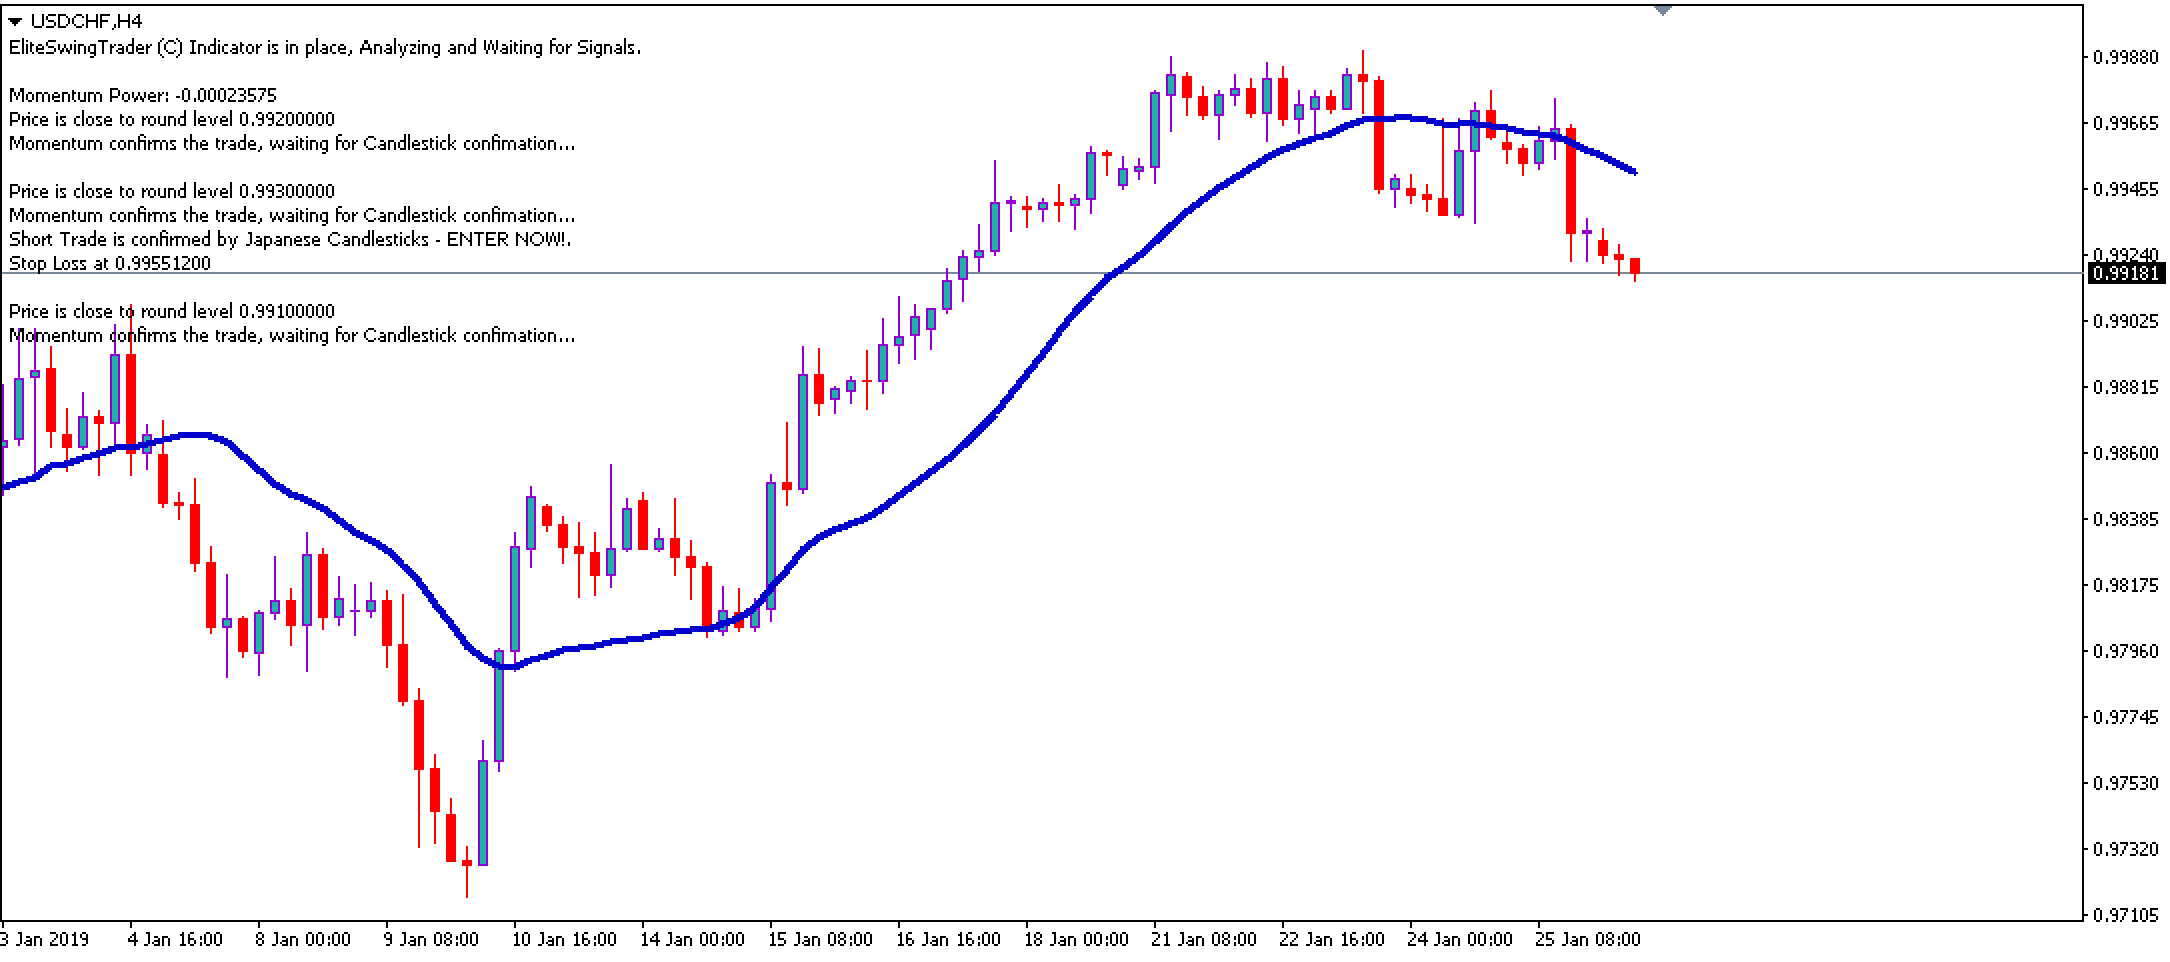This screenshot has width=2170, height=962.
Task: Click the 15 Jan 08:00 time label
Action: tap(820, 940)
